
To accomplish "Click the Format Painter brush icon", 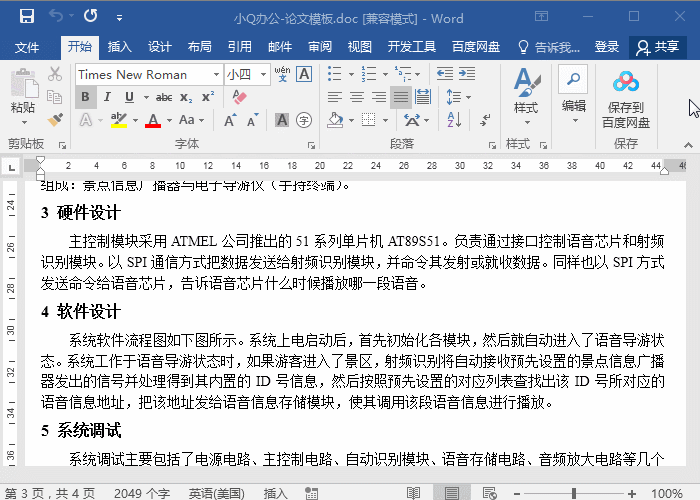I will click(56, 120).
